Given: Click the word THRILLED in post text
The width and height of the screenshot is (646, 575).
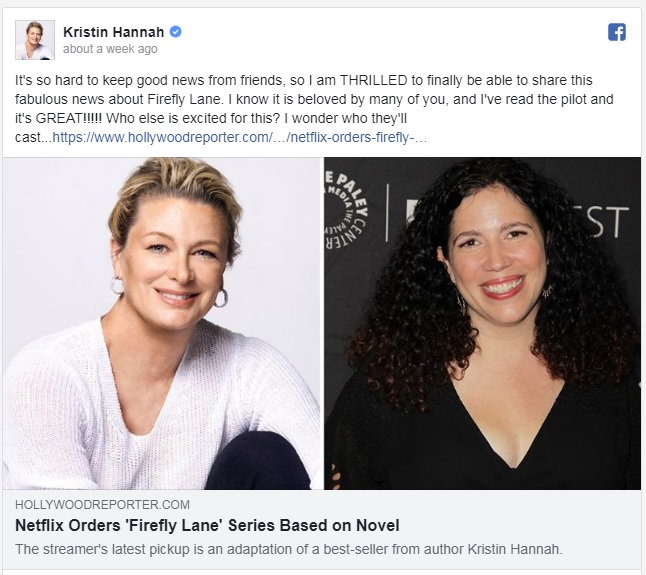Looking at the screenshot, I should coord(374,80).
